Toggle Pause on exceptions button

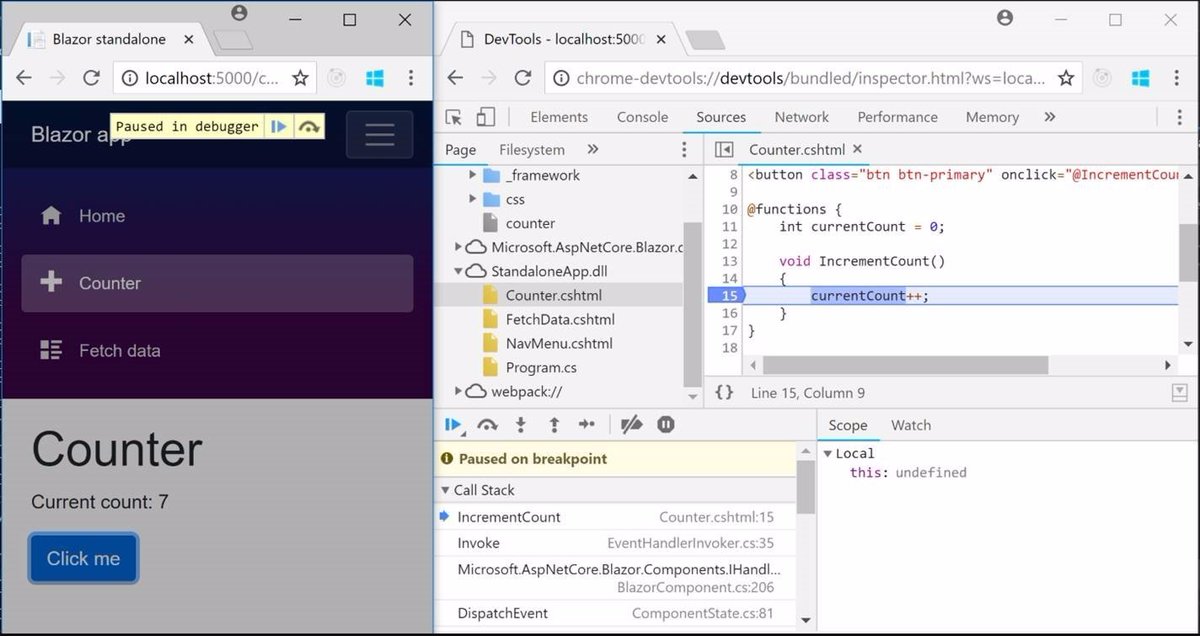coord(666,425)
